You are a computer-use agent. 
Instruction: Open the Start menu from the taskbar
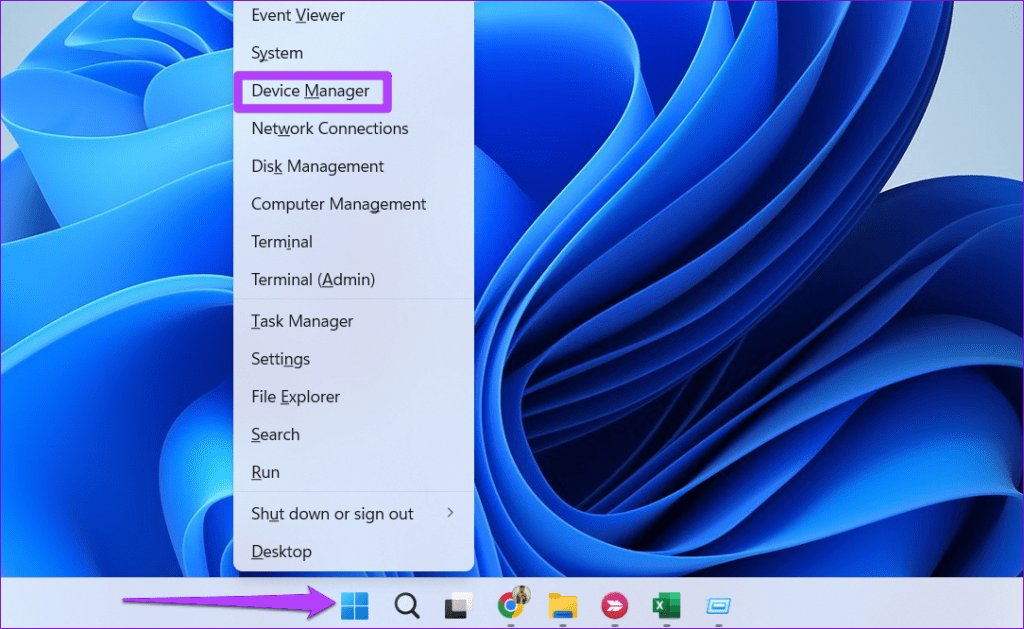(354, 605)
